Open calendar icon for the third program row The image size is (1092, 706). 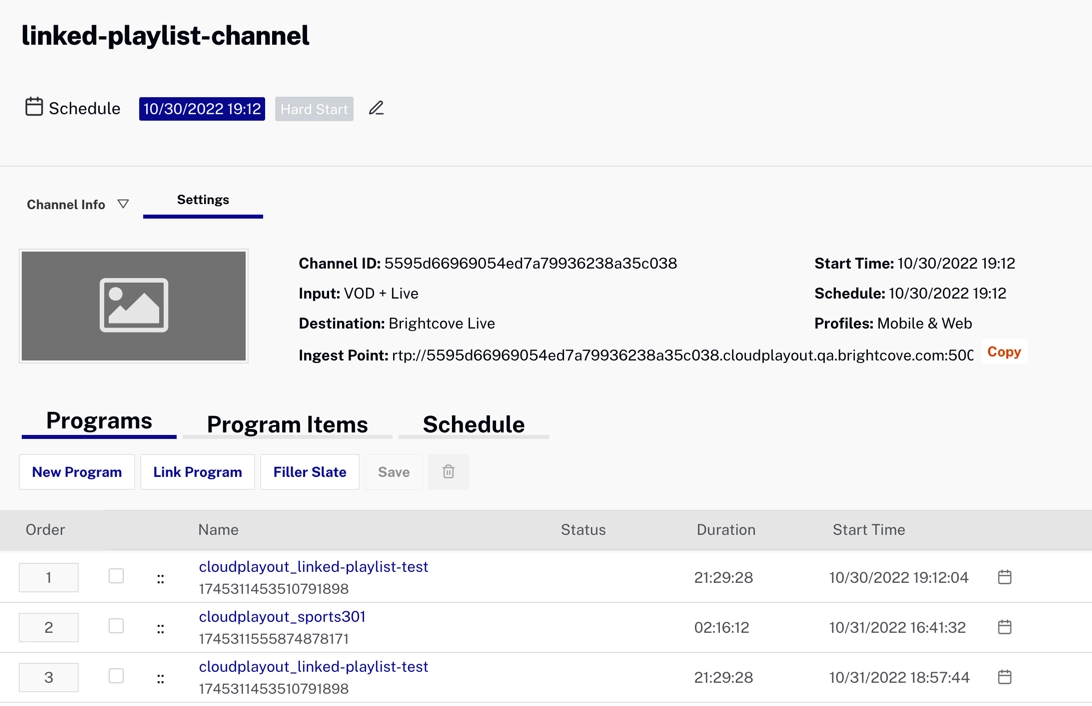pyautogui.click(x=1004, y=677)
